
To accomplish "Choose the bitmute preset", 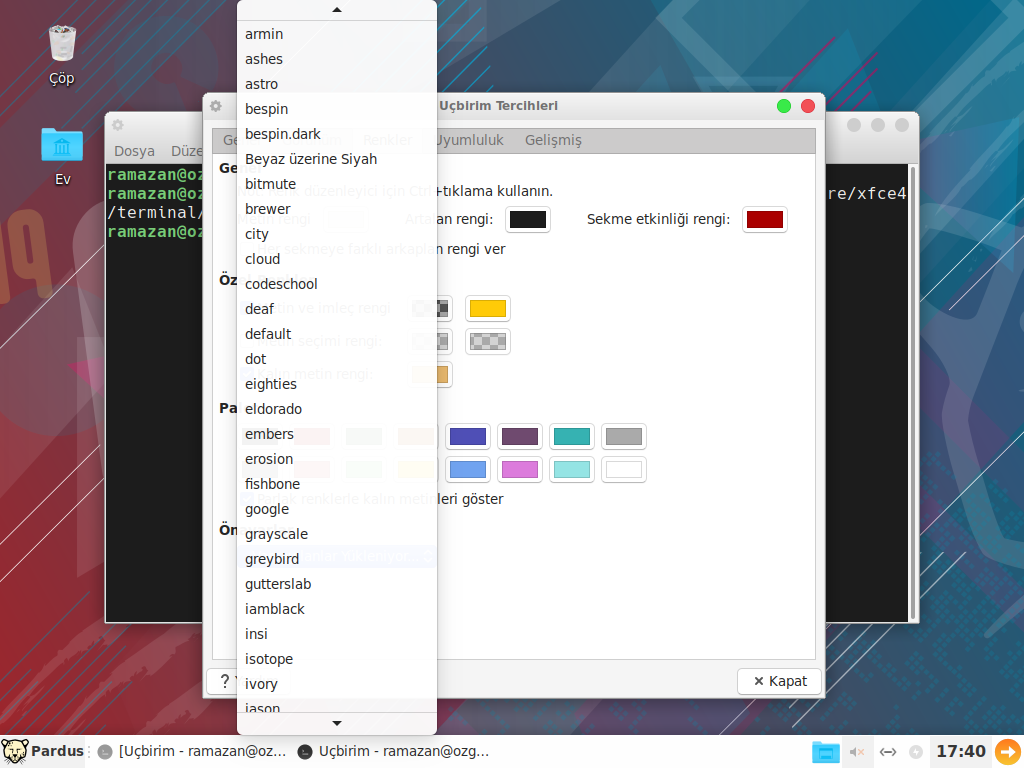I will pos(337,184).
